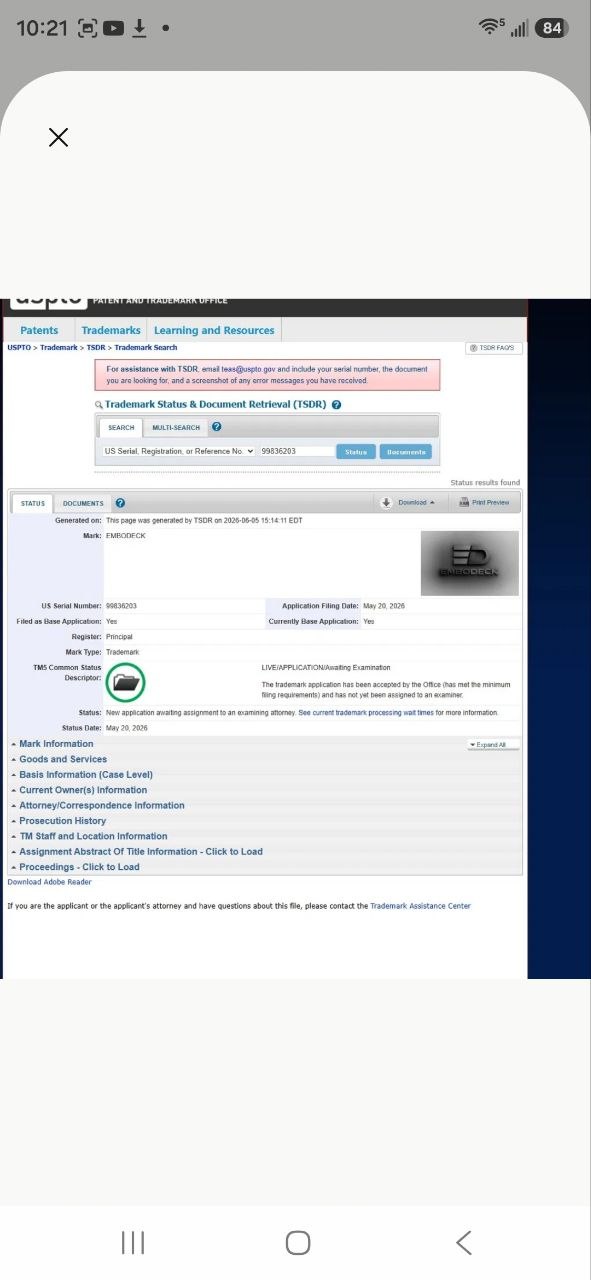Open the Trademarks menu
This screenshot has height=1280, width=591.
point(111,330)
